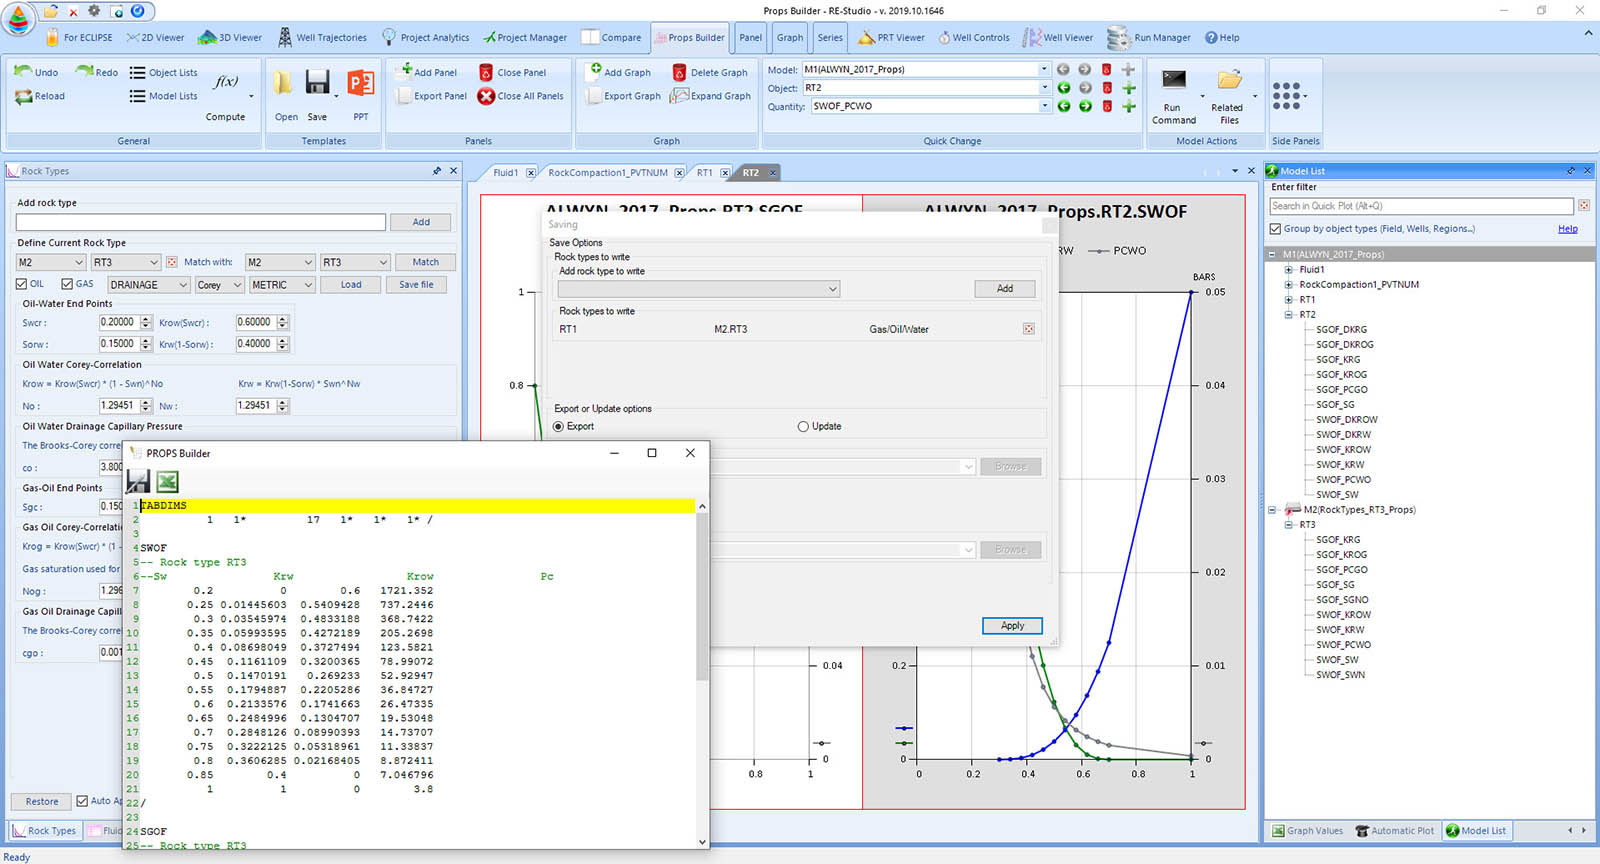Click Add Graph icon
Screen dimensions: 1600x864
pyautogui.click(x=595, y=70)
